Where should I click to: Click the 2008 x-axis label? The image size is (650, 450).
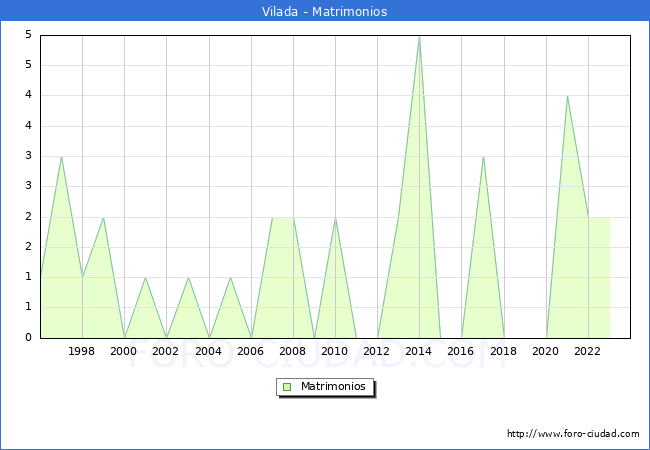tap(293, 351)
